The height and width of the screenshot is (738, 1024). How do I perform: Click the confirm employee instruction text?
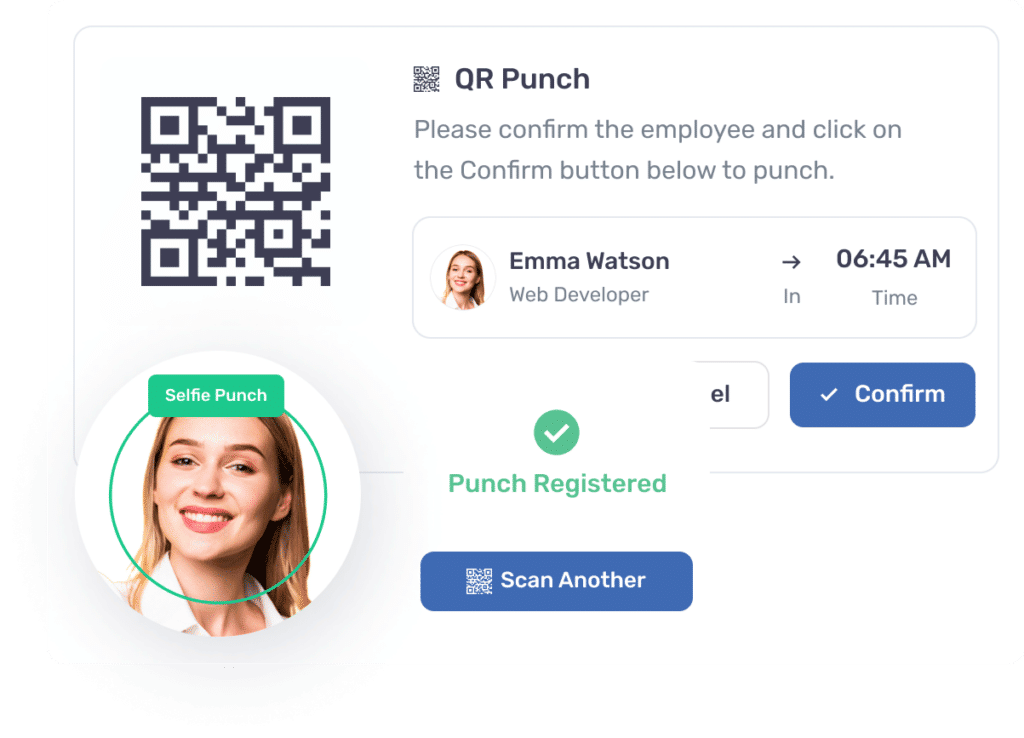tap(658, 150)
